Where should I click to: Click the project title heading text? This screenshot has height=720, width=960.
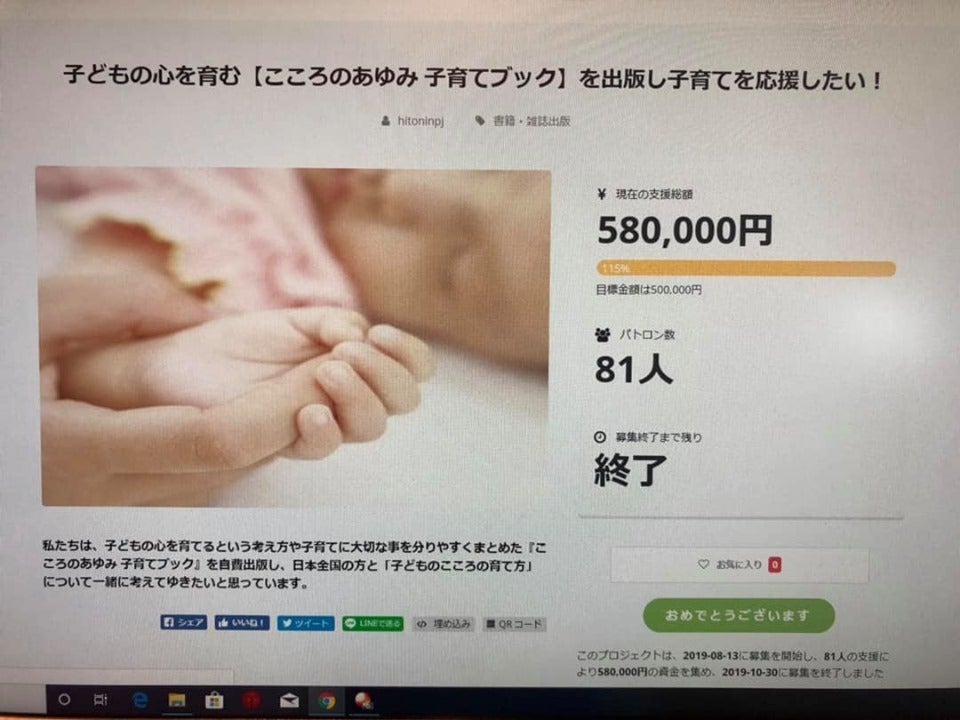click(473, 78)
